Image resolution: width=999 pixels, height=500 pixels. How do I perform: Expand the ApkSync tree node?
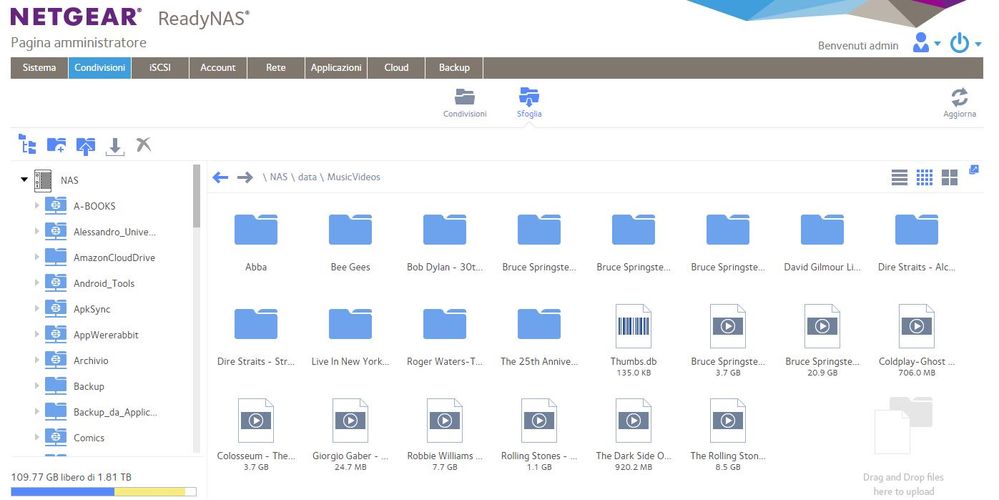[36, 308]
